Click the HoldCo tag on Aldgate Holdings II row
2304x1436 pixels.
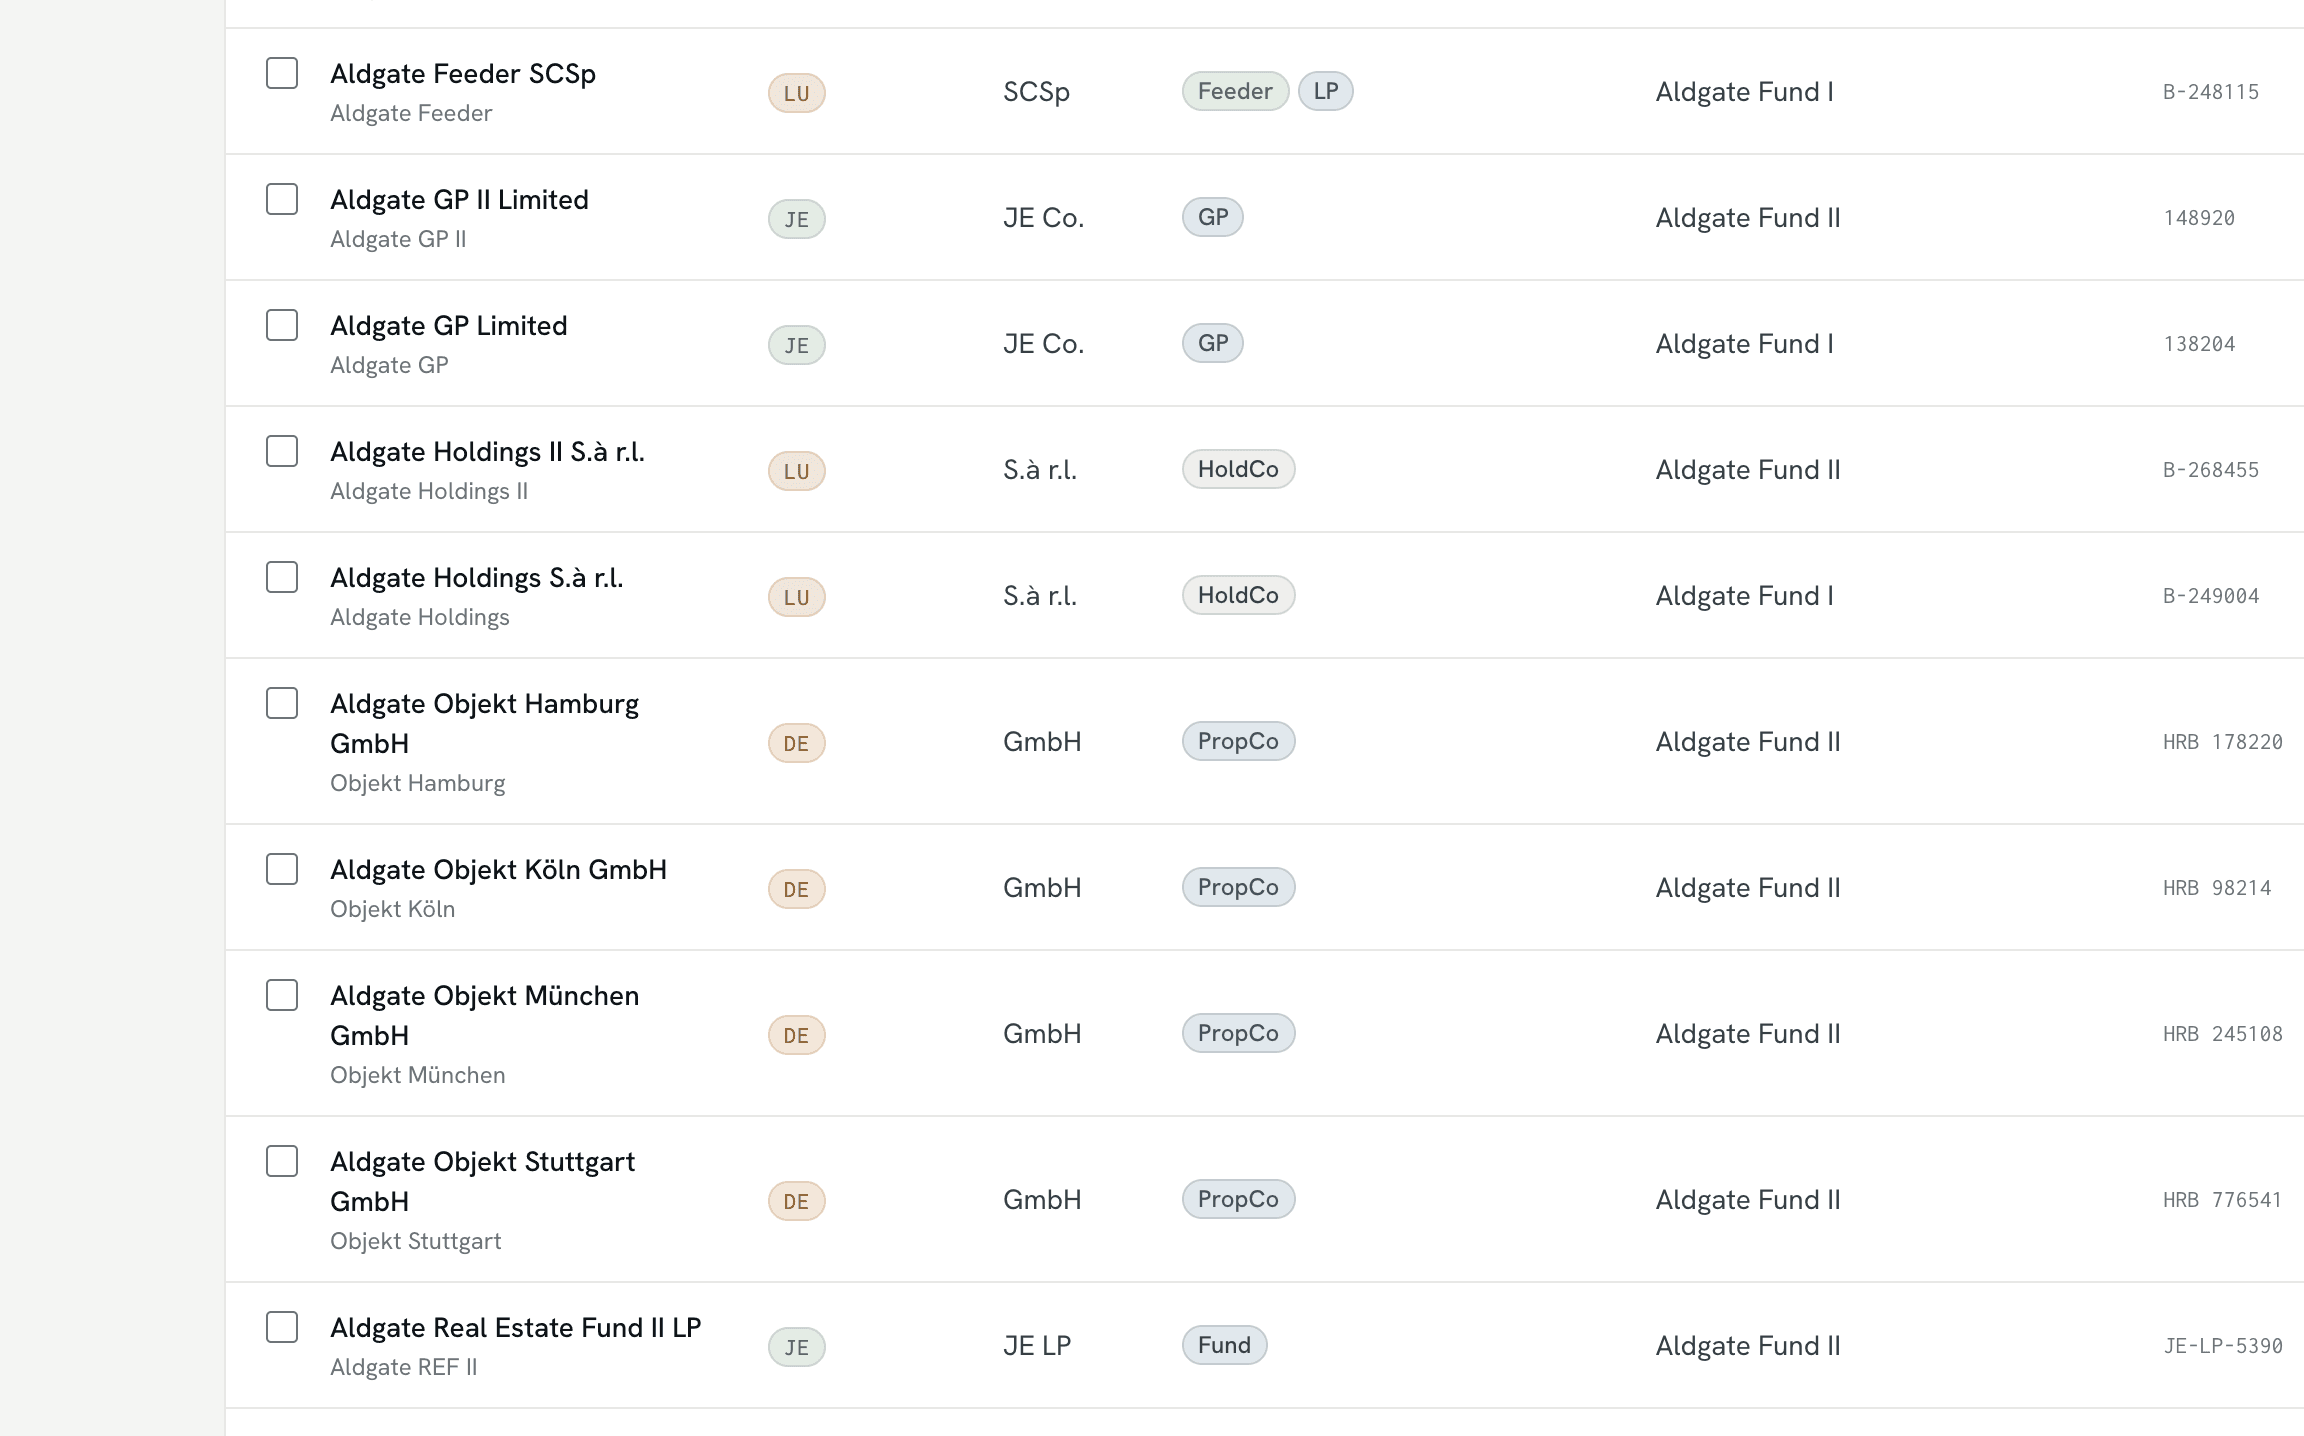pos(1238,469)
